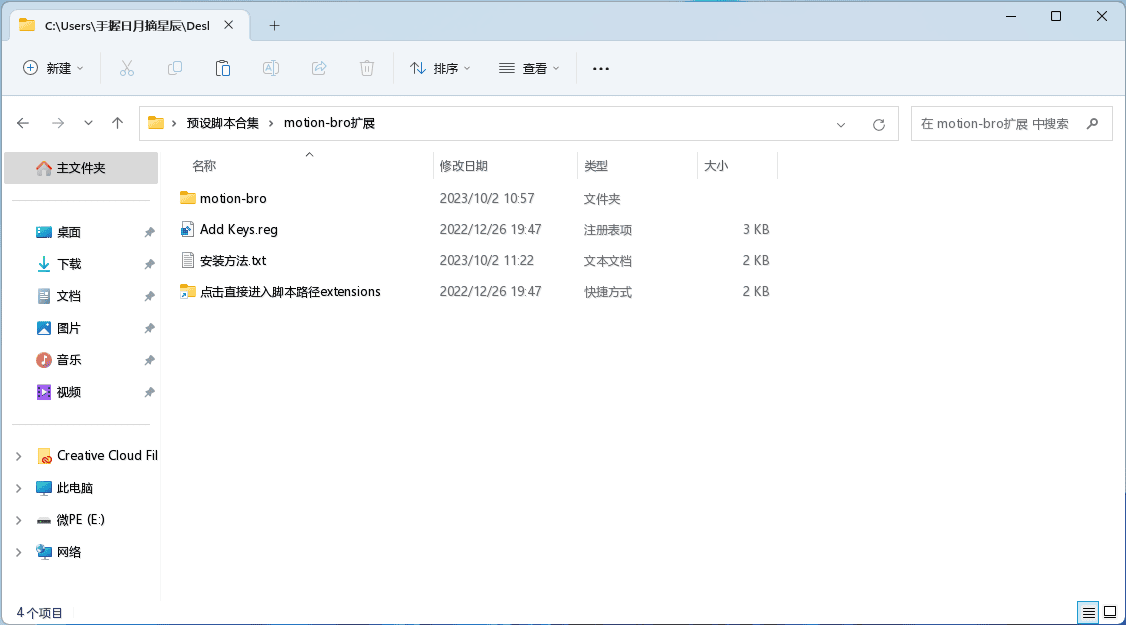Switch to large icons view in status bar
Viewport: 1126px width, 625px height.
point(1111,612)
